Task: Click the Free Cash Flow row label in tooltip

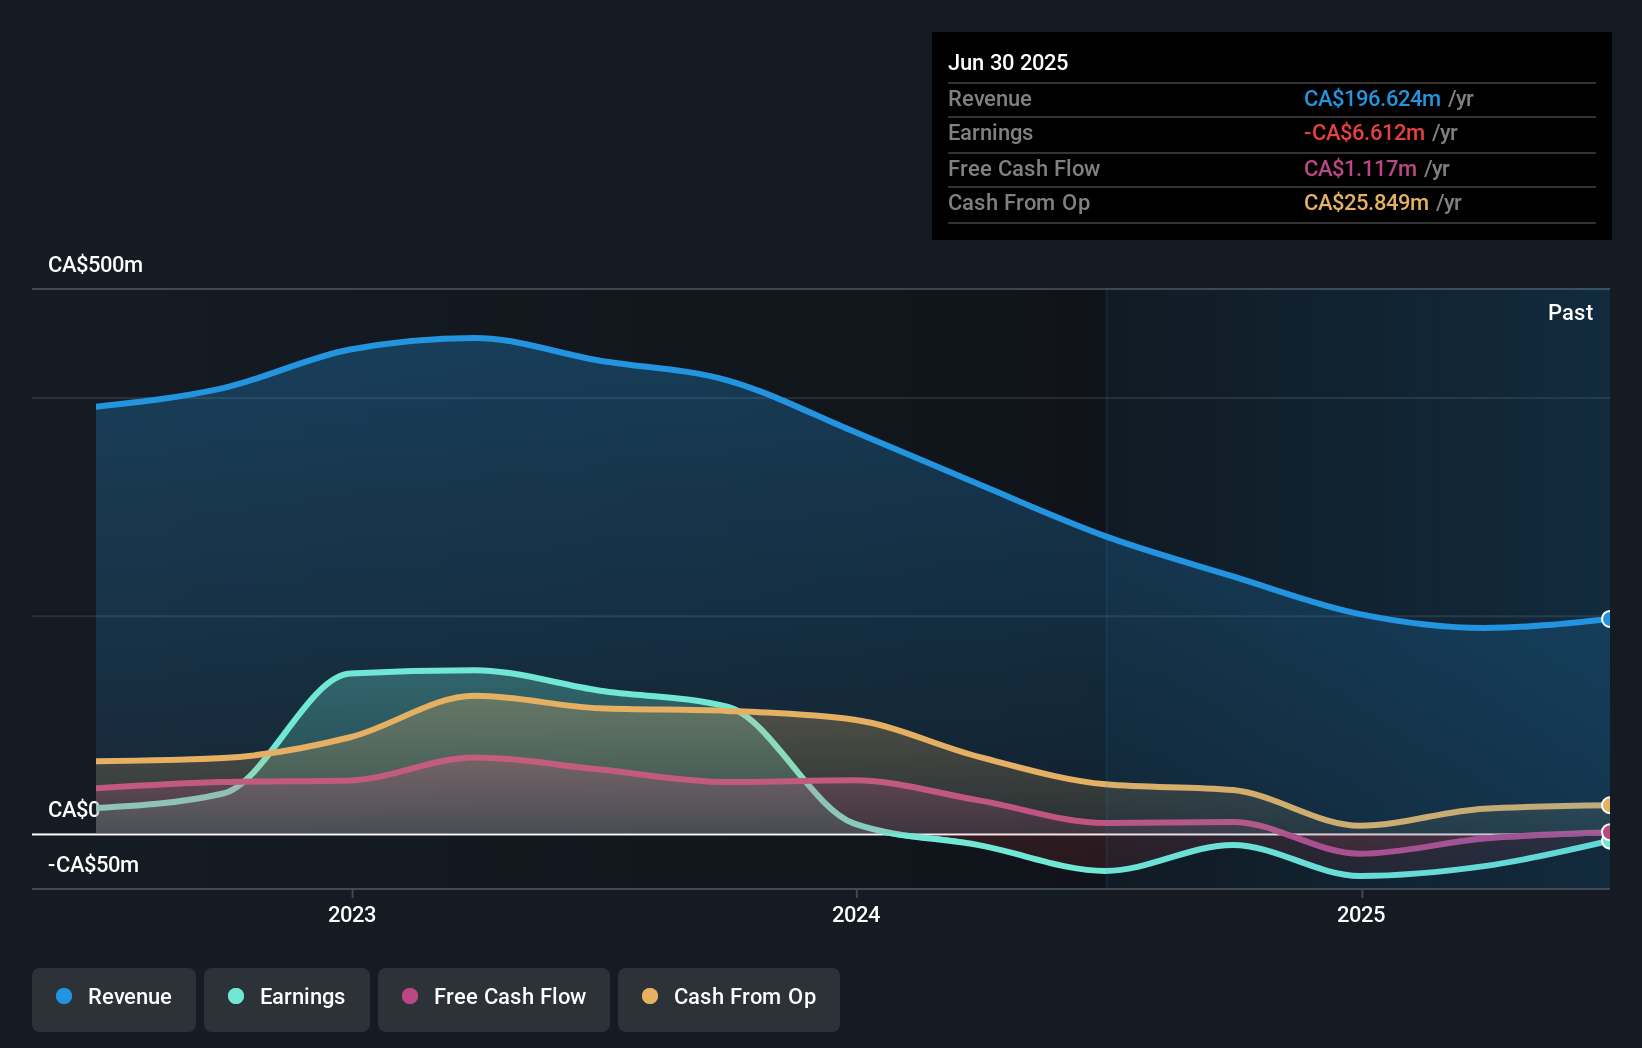Action: (x=1024, y=168)
